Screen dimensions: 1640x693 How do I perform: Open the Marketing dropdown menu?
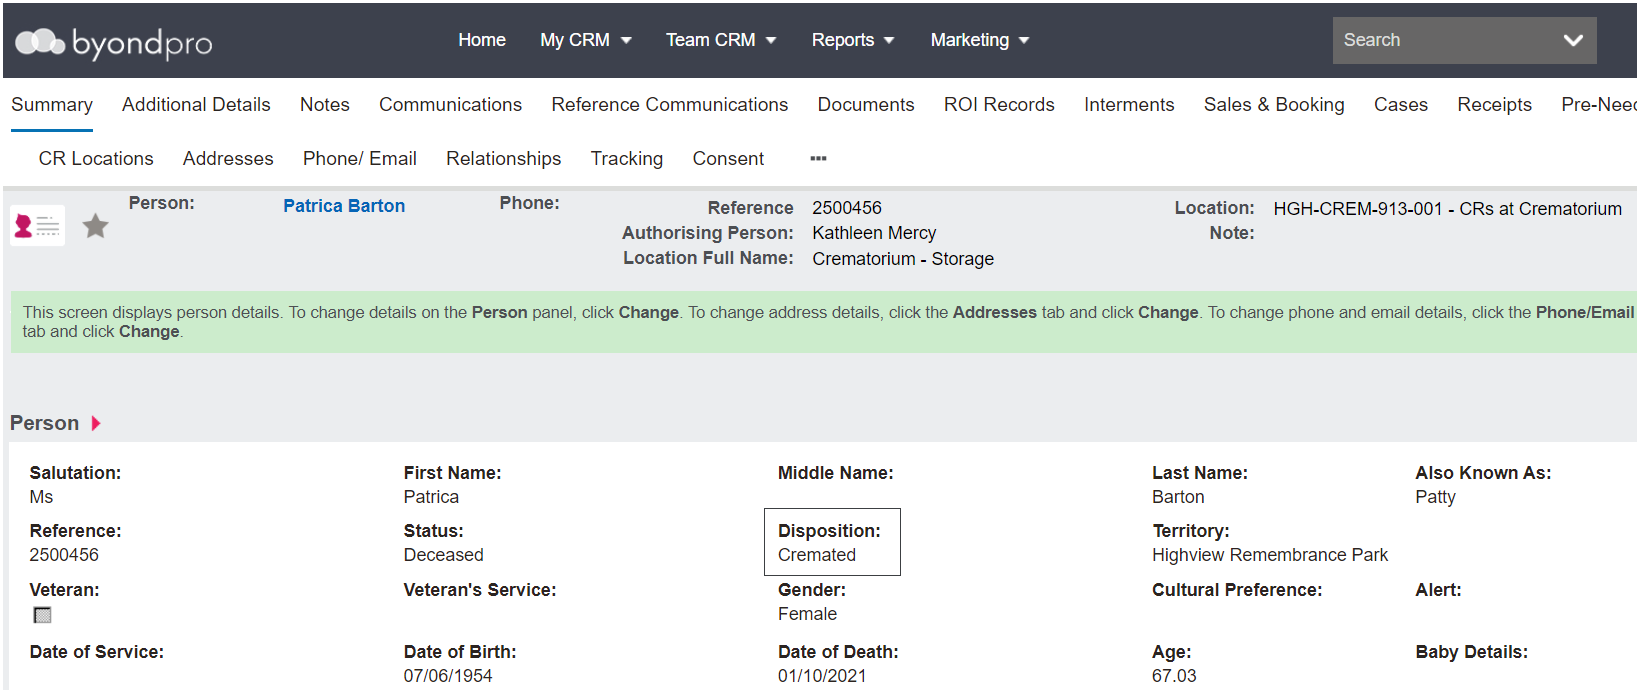980,40
